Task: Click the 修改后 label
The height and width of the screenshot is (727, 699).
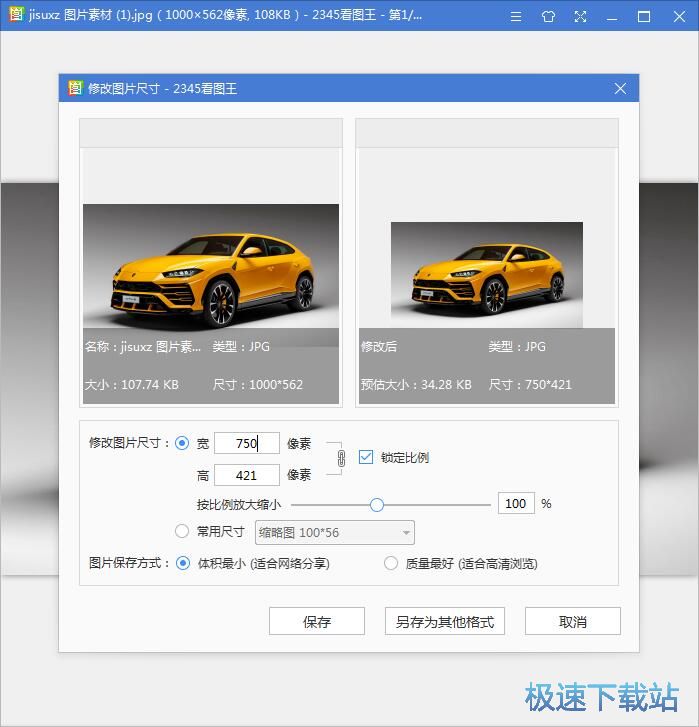Action: point(379,347)
